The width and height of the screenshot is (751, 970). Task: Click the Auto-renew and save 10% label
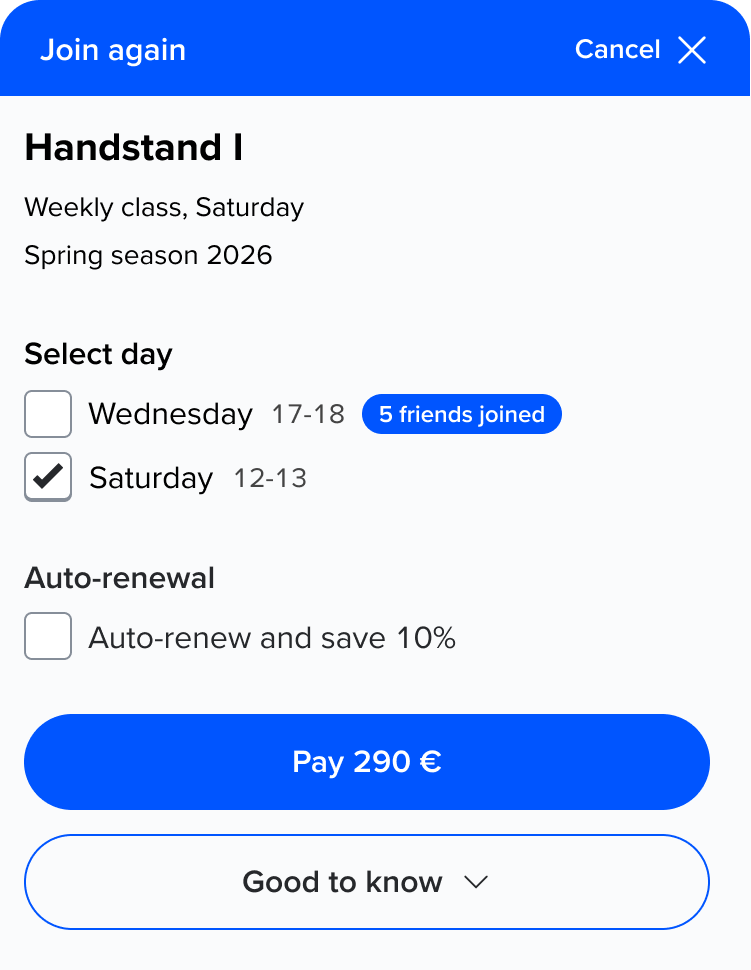coord(272,638)
